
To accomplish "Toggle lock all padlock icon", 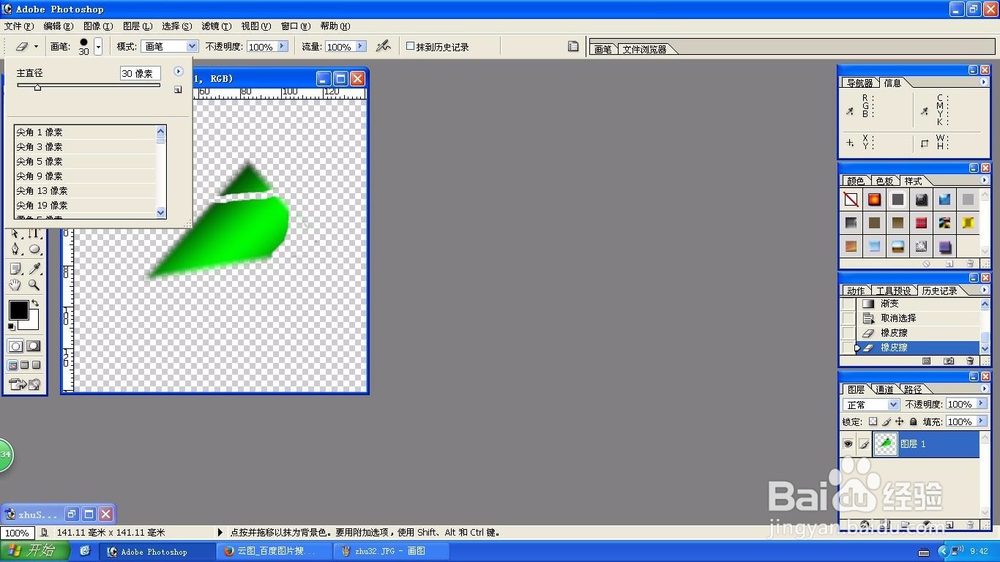I will [x=913, y=422].
